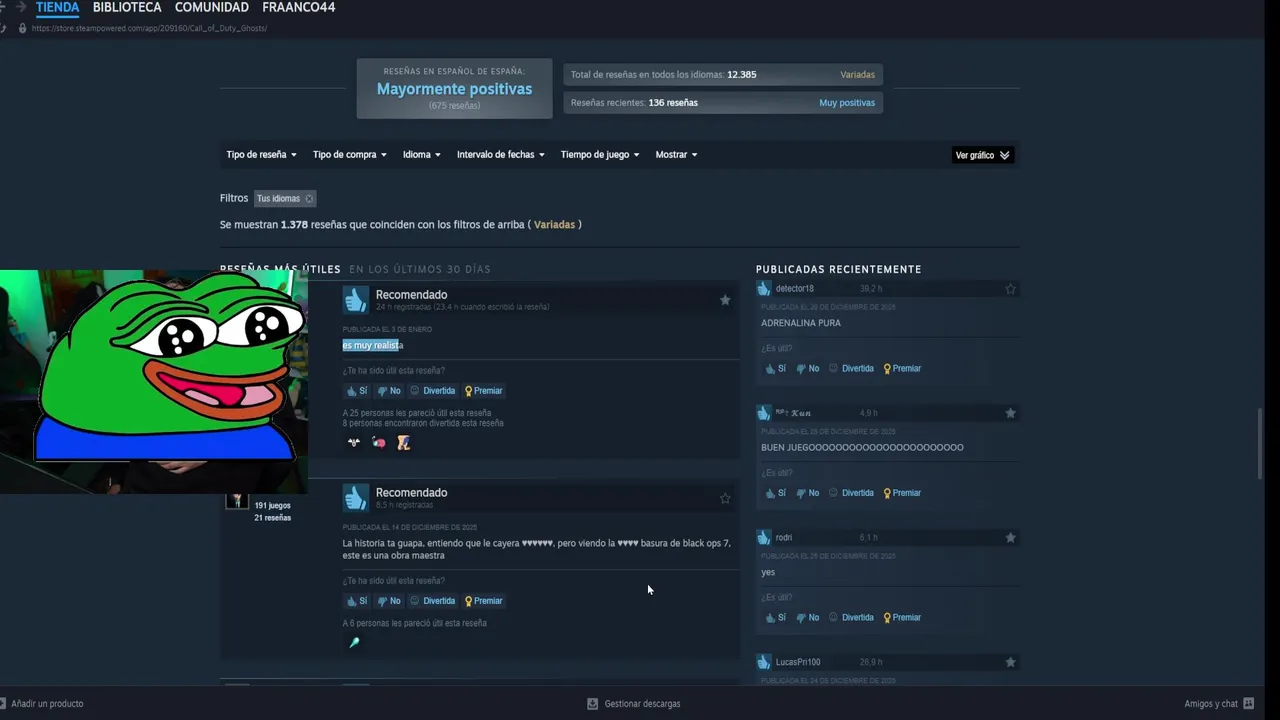Vote Sí on the es muy realista review
The height and width of the screenshot is (720, 1280).
pos(357,391)
